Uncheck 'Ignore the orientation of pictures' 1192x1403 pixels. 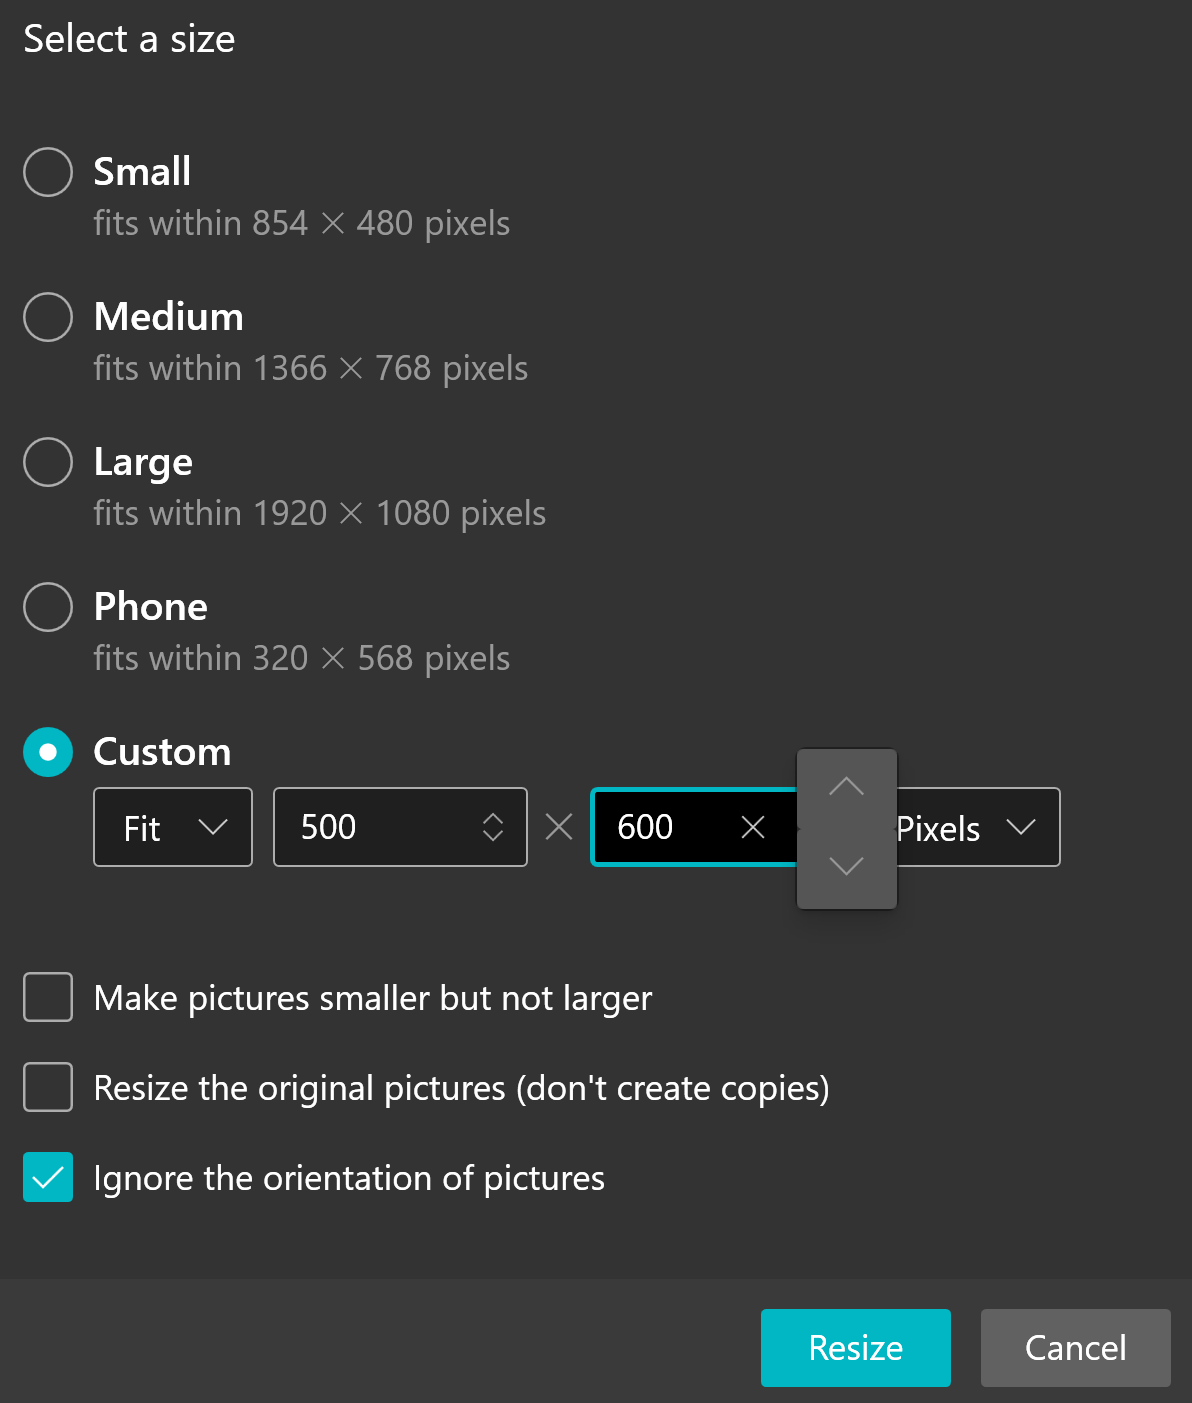pos(47,1177)
